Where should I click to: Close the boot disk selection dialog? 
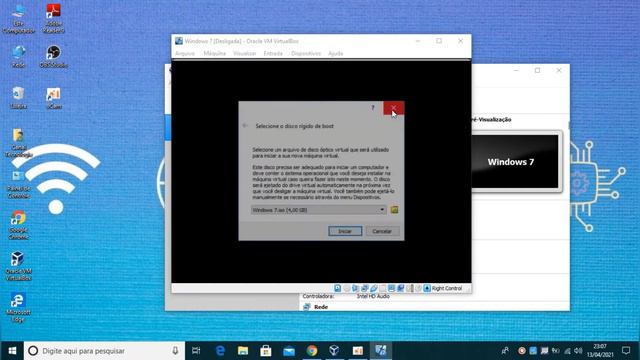393,108
